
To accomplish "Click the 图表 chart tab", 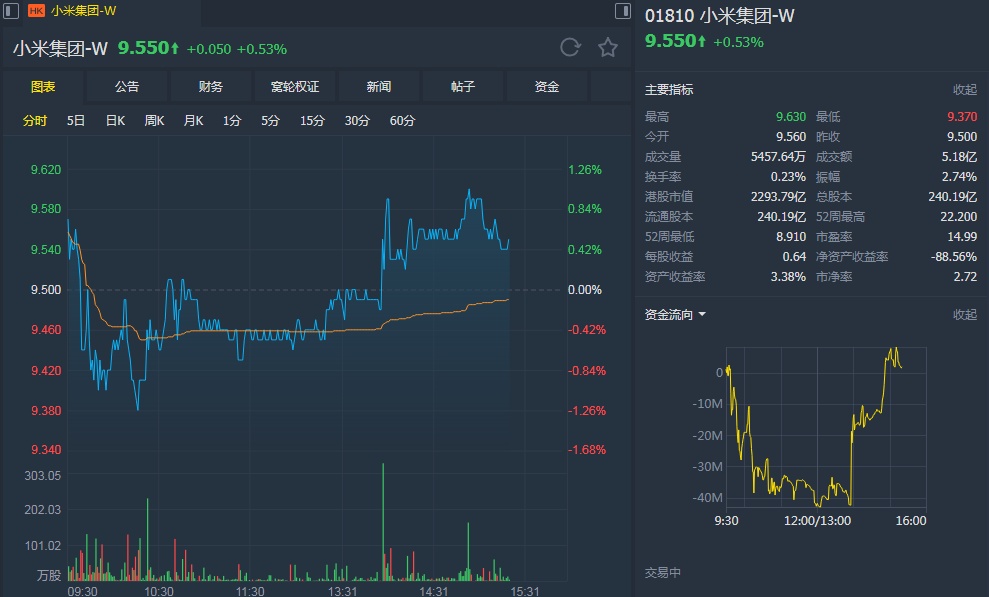I will point(43,87).
